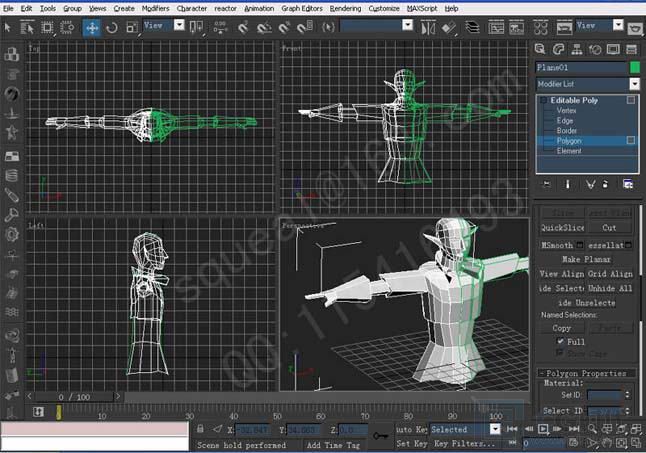Toggle Show End Result icon
The image size is (646, 453).
pyautogui.click(x=568, y=184)
